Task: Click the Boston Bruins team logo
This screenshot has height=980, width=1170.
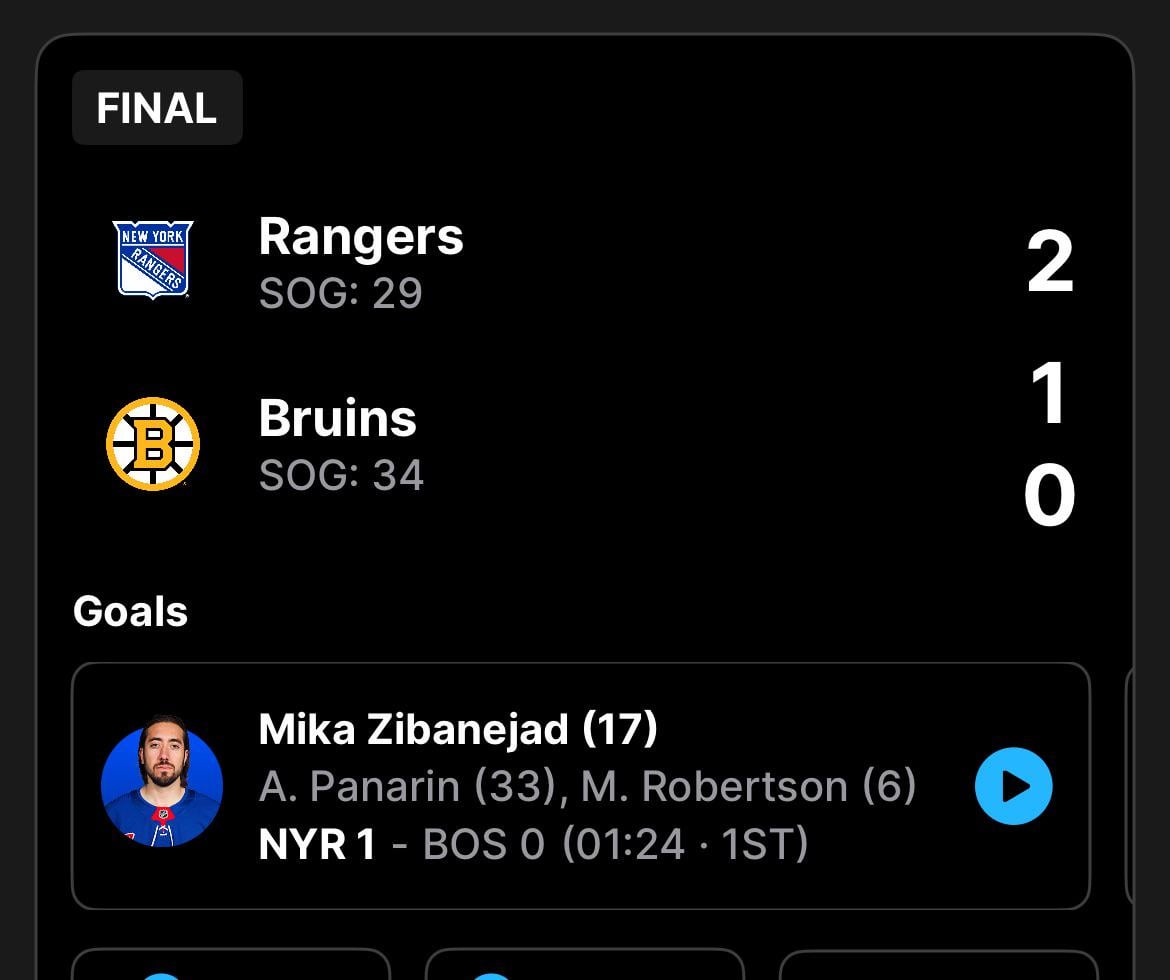Action: tap(153, 444)
